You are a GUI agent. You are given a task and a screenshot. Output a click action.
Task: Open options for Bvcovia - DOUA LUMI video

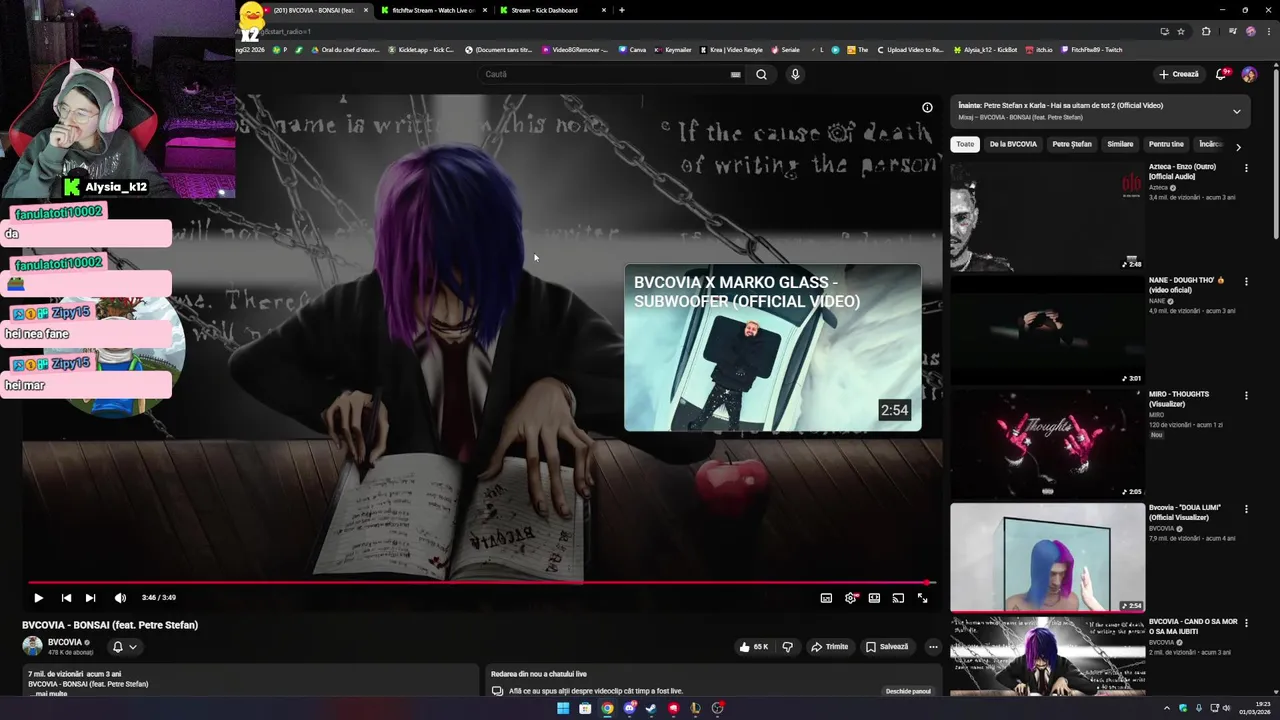(x=1246, y=509)
